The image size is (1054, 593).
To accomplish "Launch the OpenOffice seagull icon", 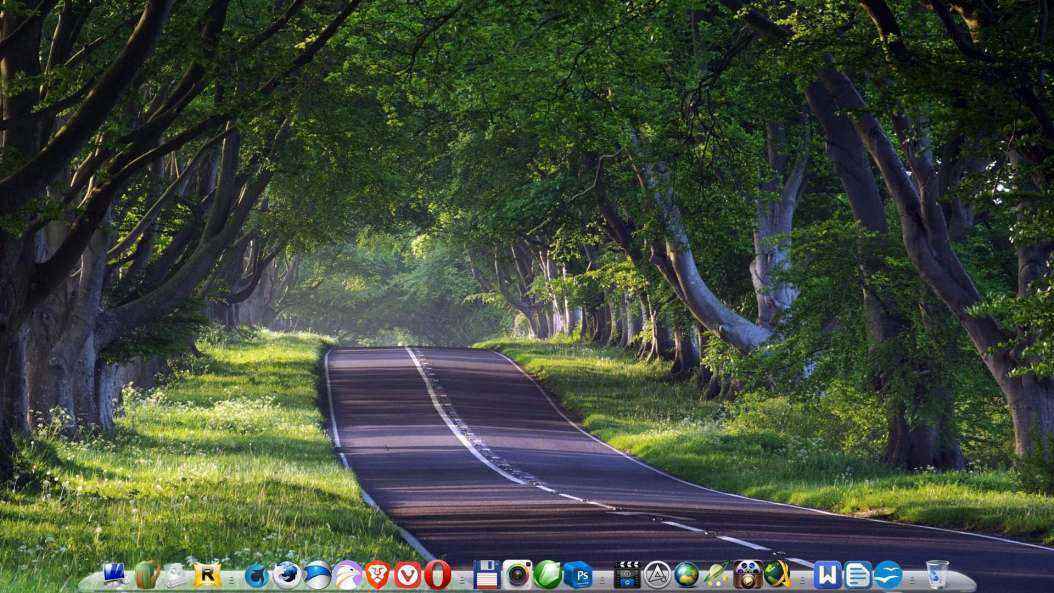I will 888,575.
